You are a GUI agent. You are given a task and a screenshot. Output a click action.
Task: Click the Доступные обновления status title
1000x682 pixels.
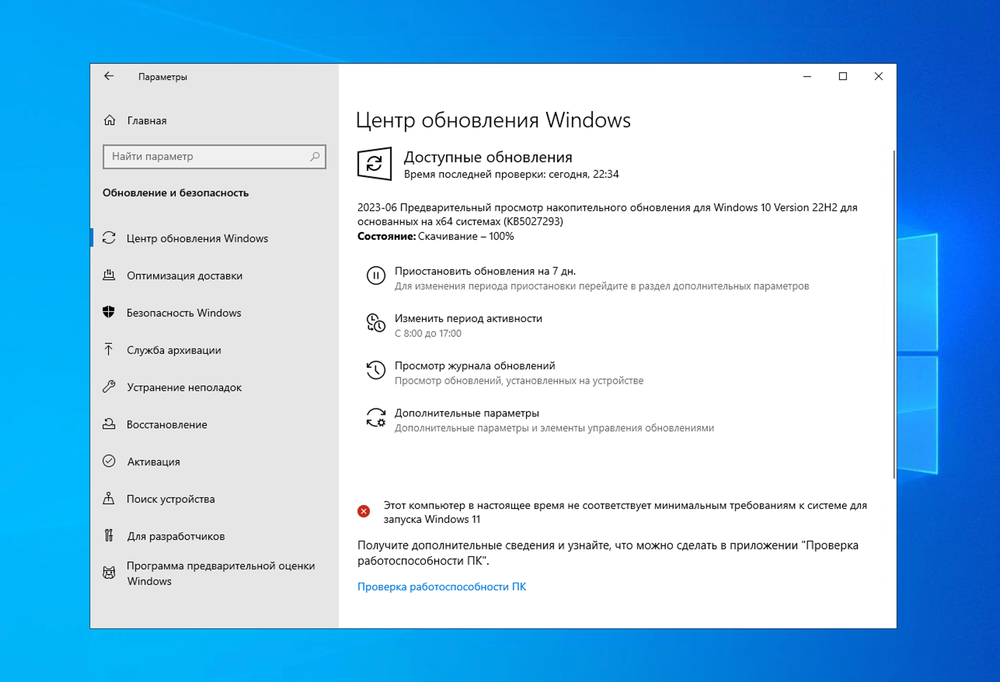pos(488,157)
